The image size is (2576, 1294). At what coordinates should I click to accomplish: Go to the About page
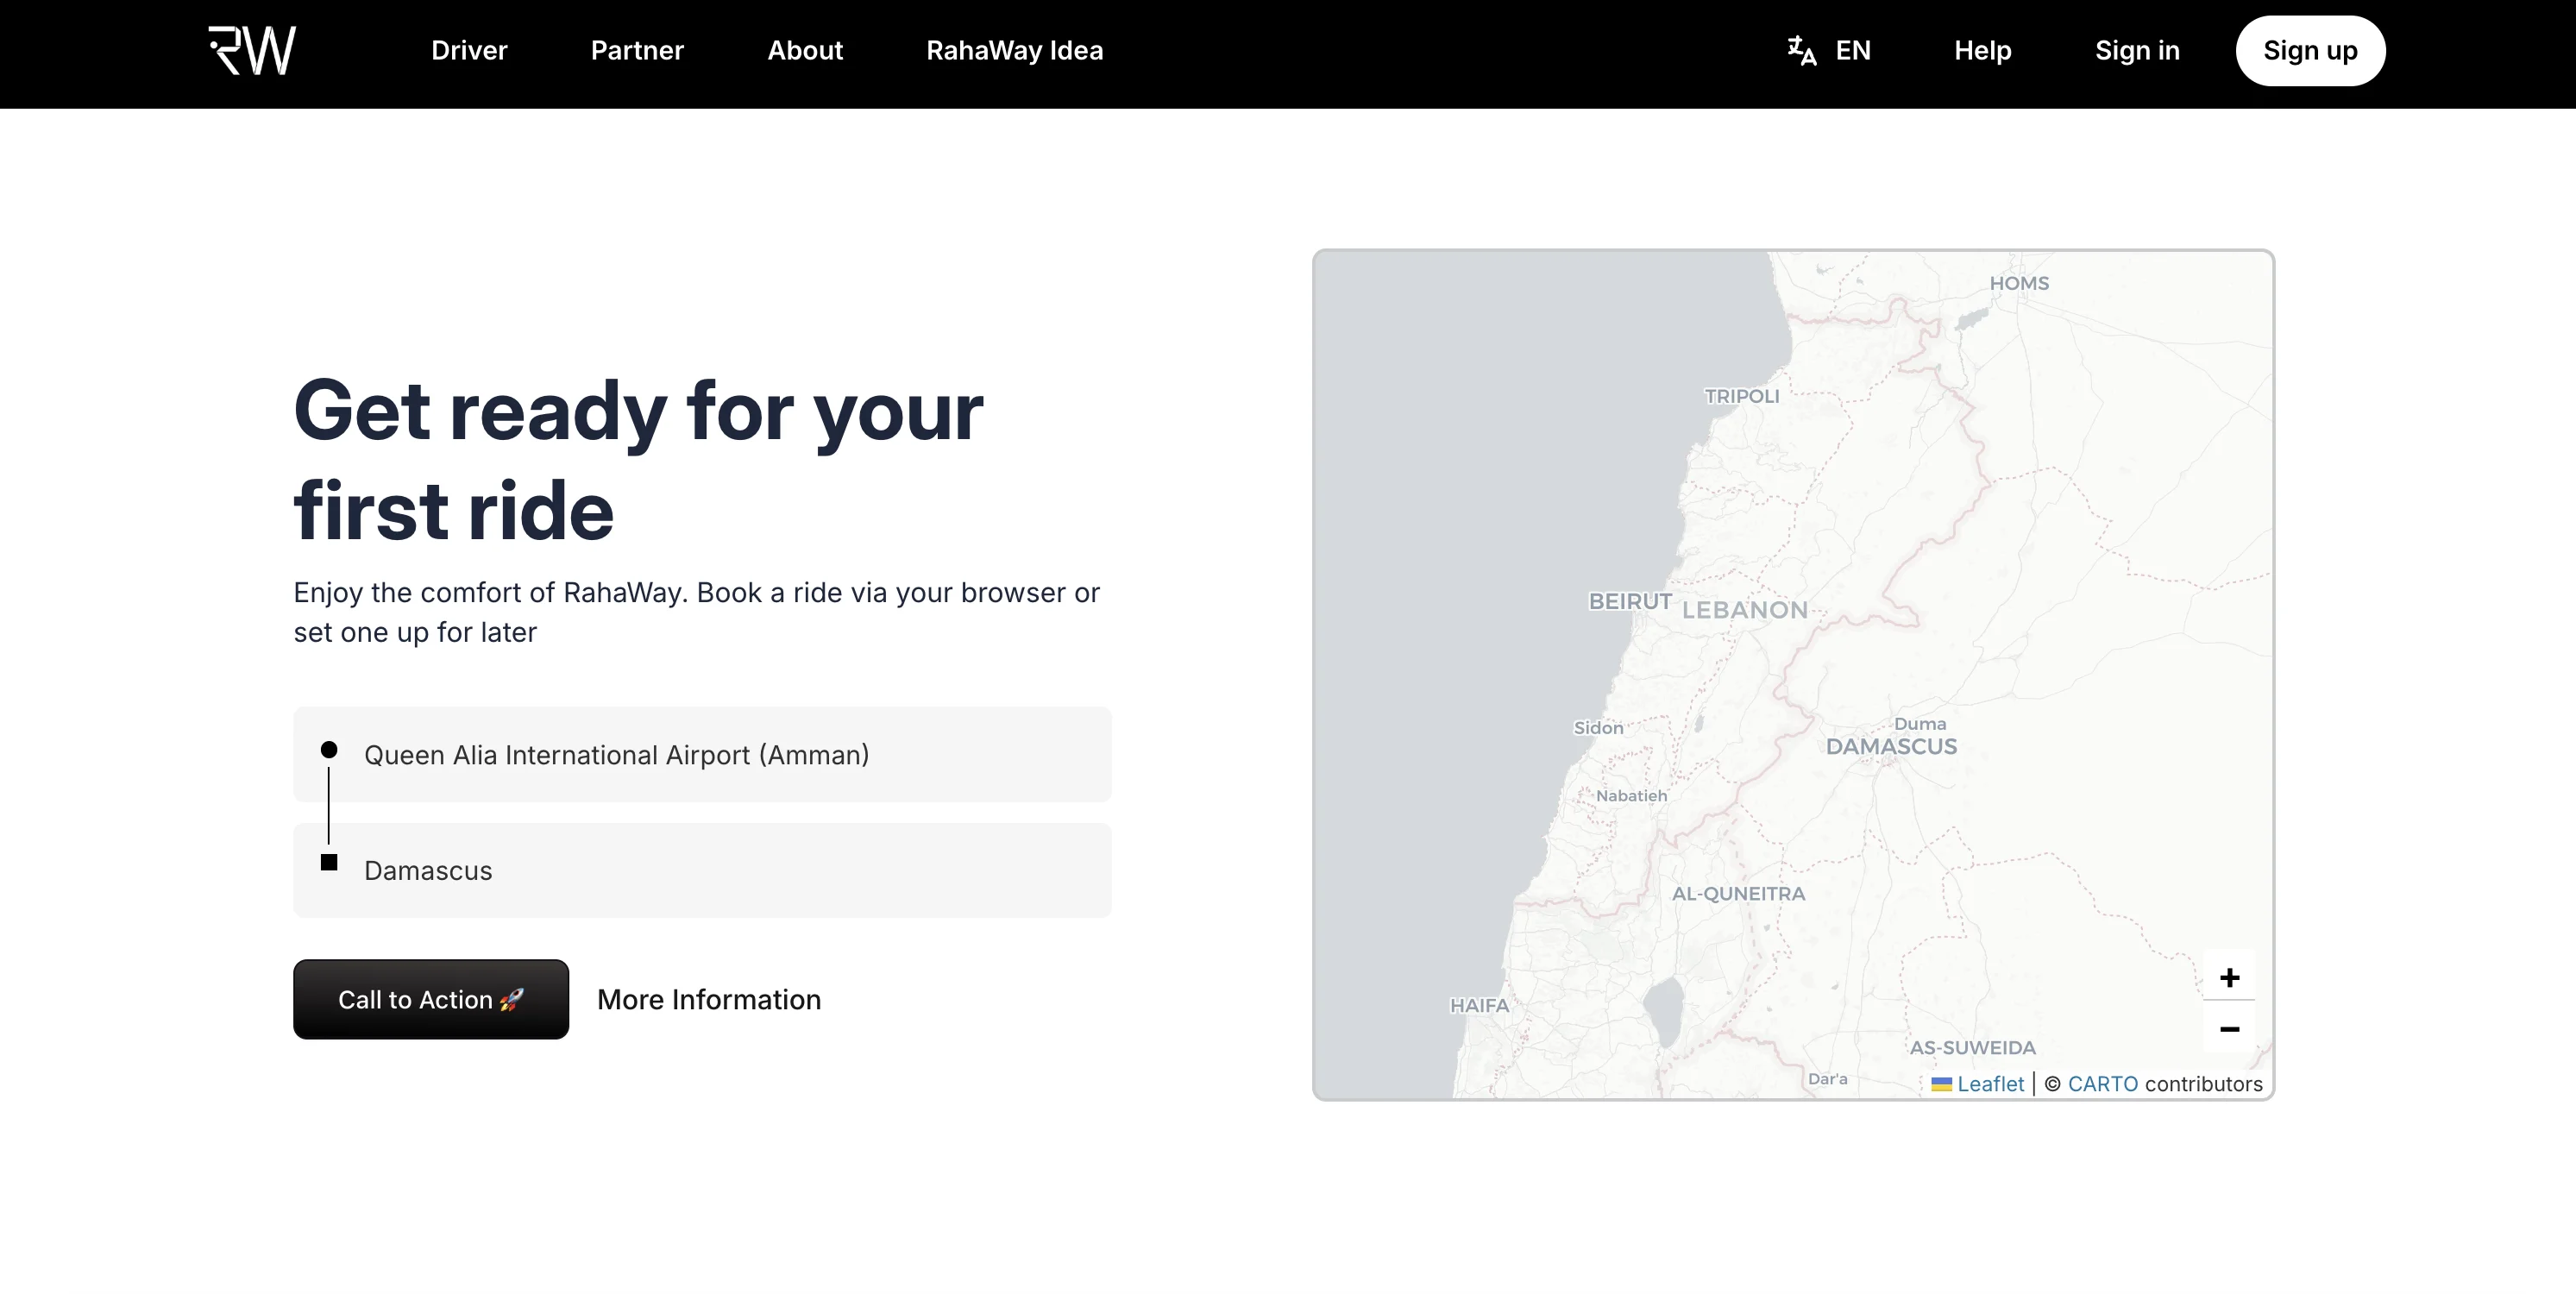point(805,50)
